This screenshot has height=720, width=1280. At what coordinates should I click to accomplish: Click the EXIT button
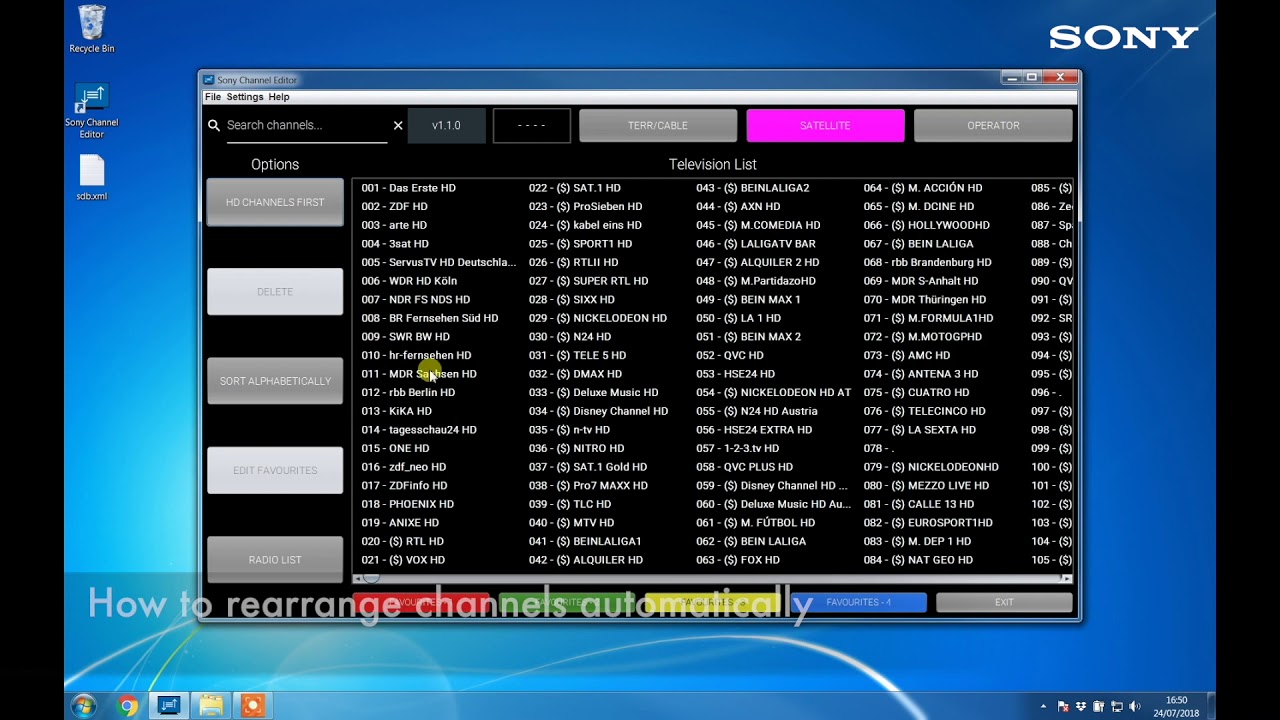[x=1004, y=602]
